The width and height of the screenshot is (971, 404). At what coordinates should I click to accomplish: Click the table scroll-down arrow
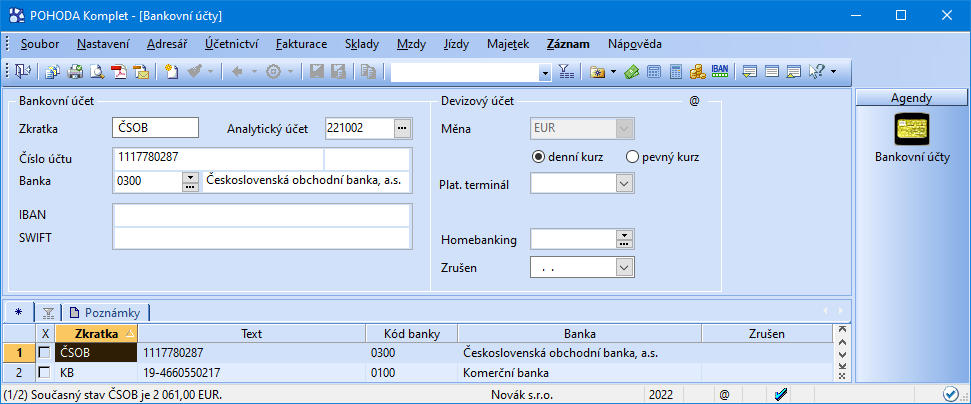pyautogui.click(x=841, y=354)
